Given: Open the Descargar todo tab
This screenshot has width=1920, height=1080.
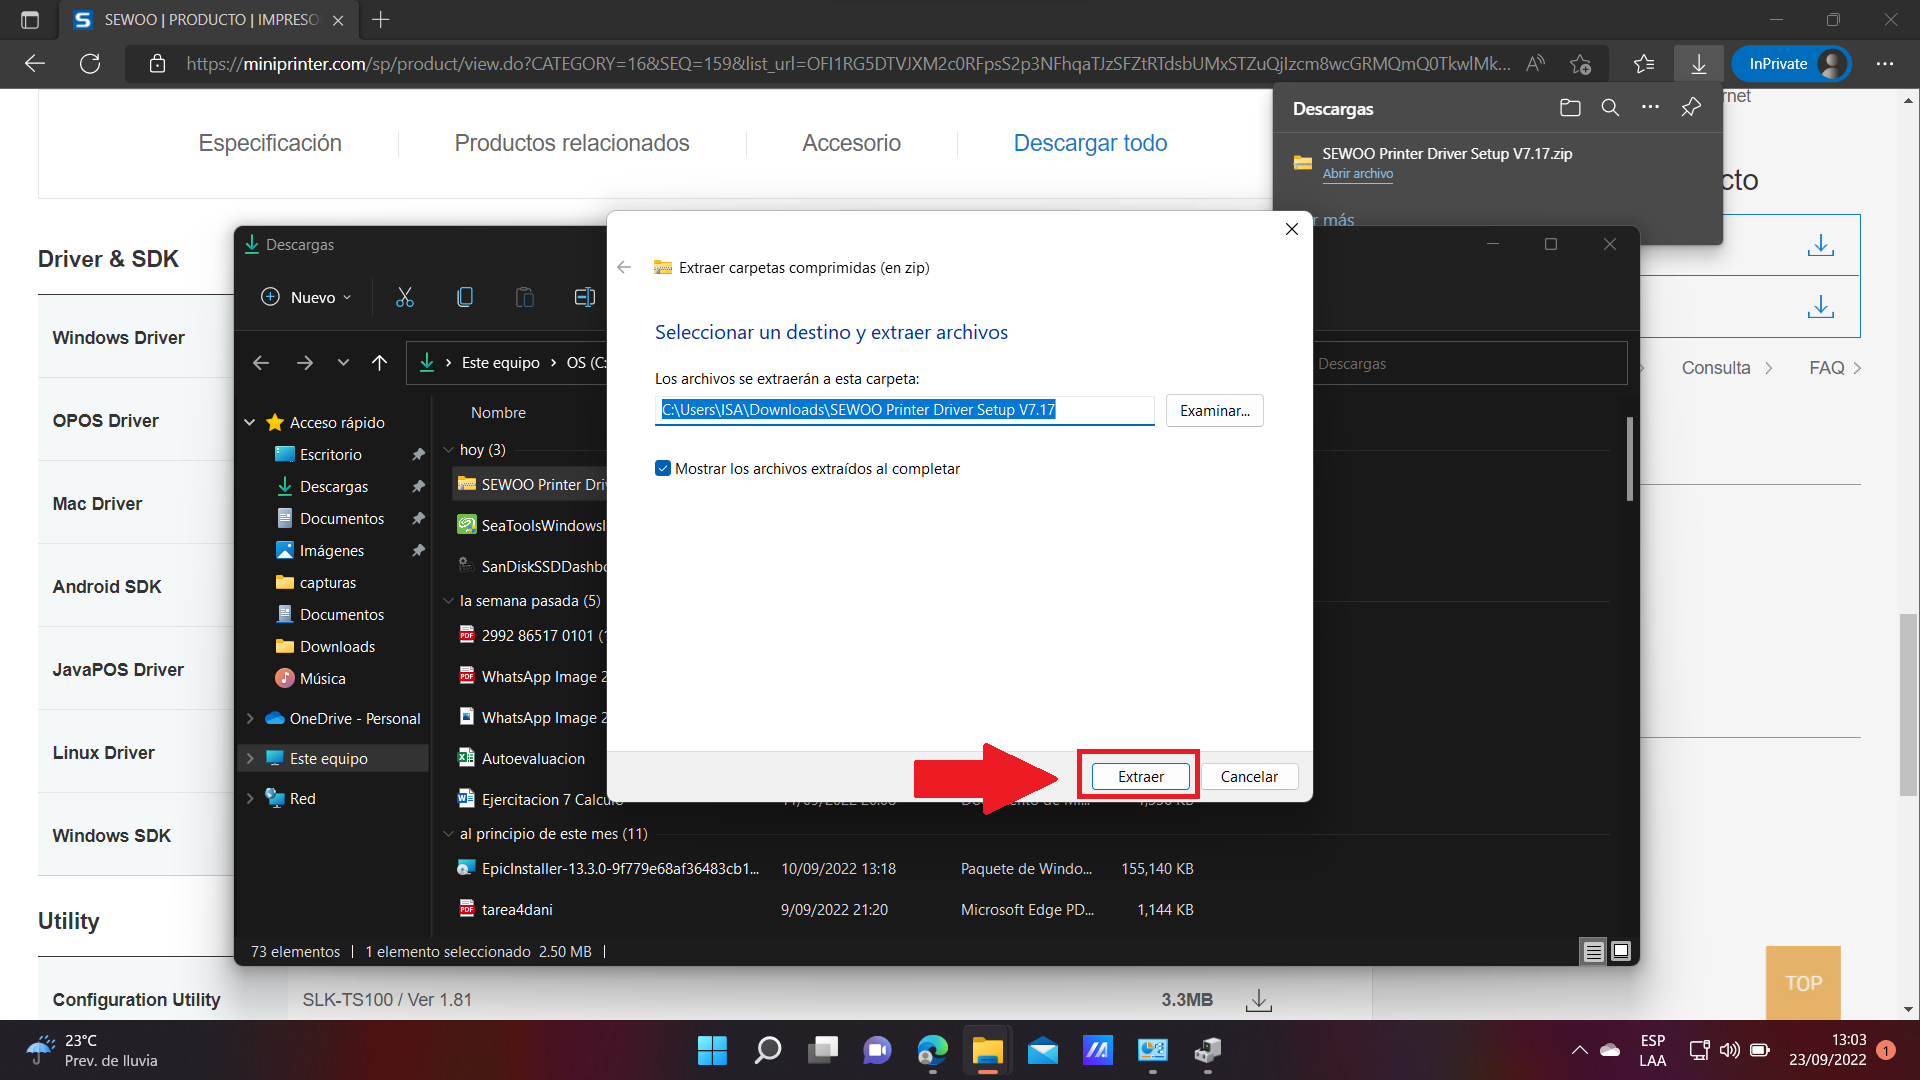Looking at the screenshot, I should [1090, 143].
